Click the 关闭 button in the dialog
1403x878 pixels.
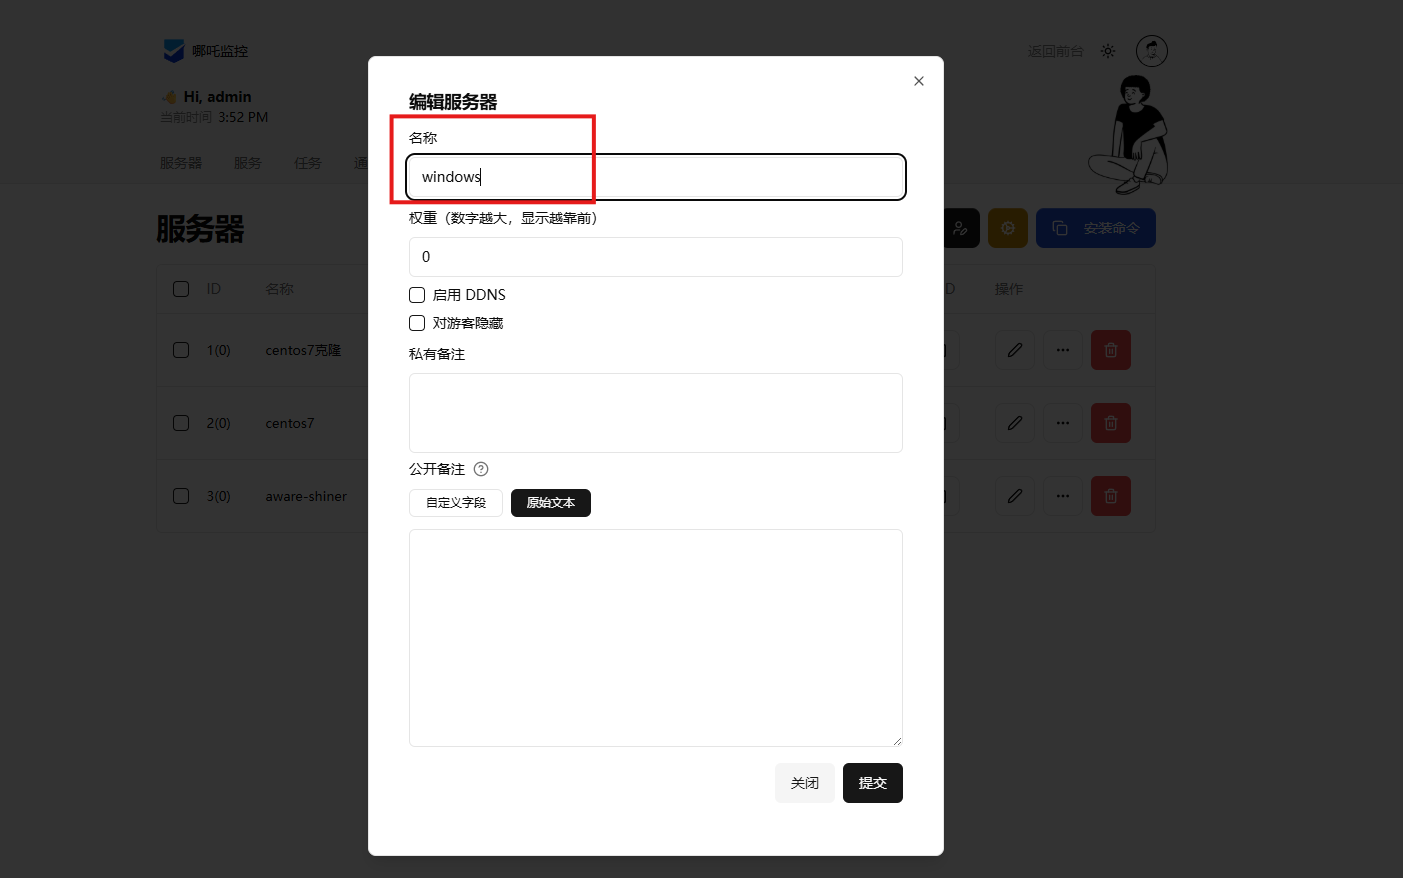point(805,783)
